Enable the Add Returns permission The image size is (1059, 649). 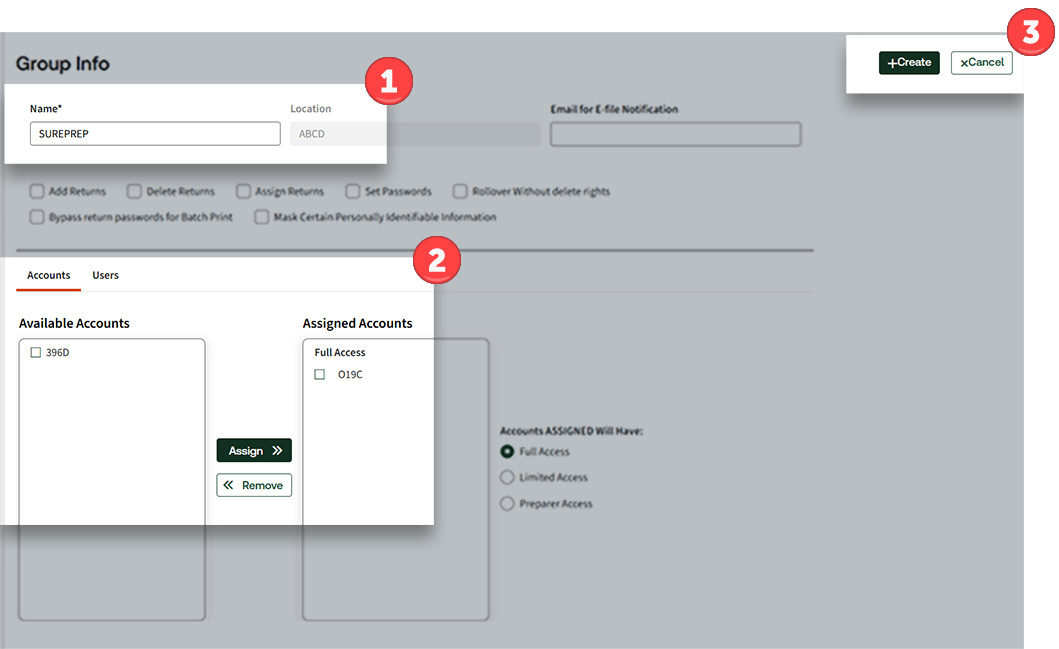[x=37, y=191]
